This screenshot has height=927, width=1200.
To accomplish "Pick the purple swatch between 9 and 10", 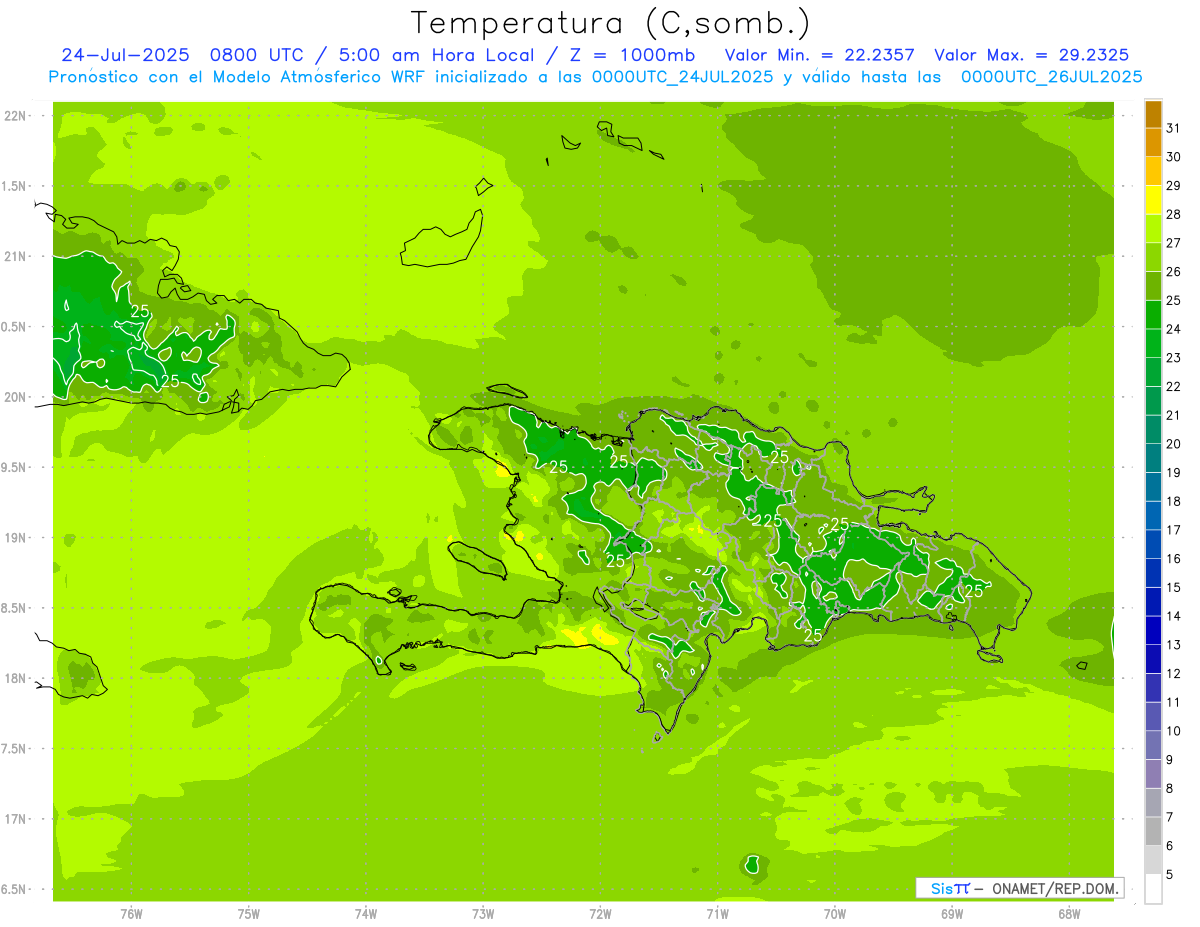I will pyautogui.click(x=1153, y=745).
